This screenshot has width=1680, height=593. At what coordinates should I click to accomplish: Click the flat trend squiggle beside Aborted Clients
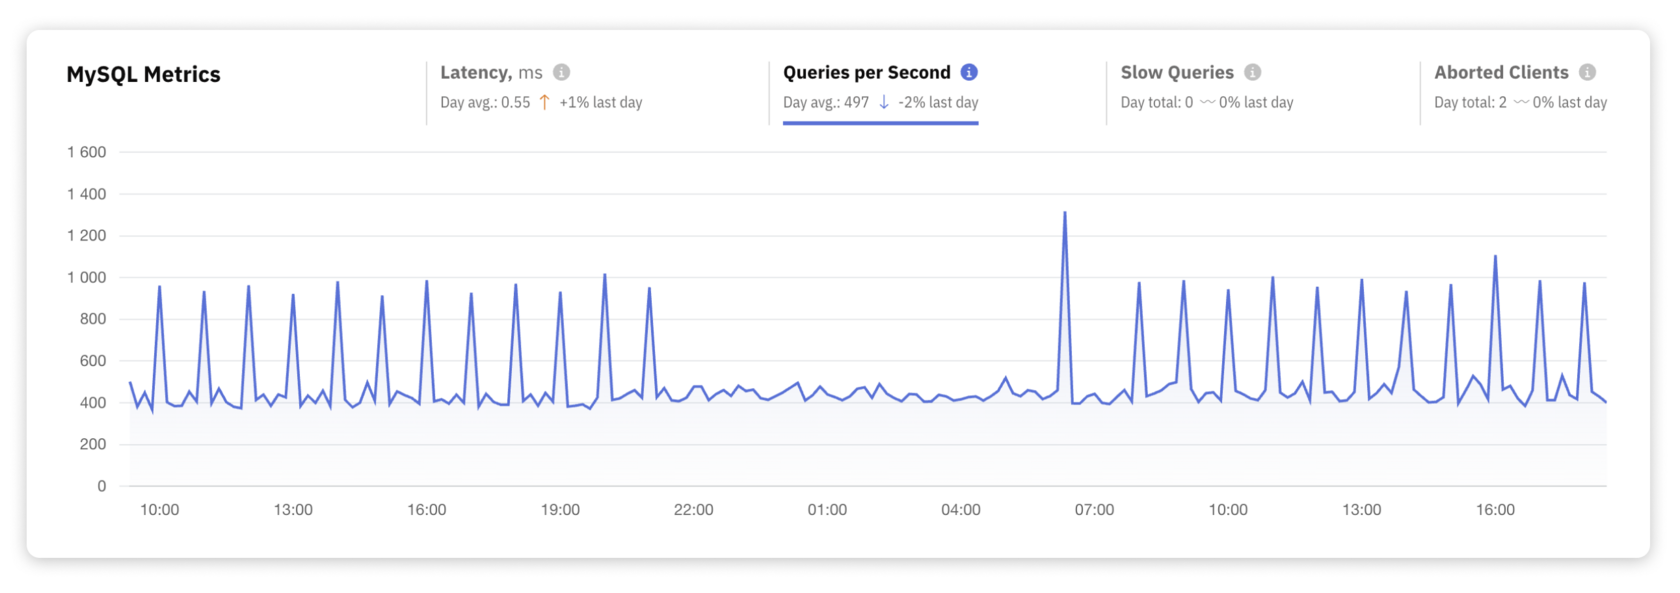point(1521,102)
